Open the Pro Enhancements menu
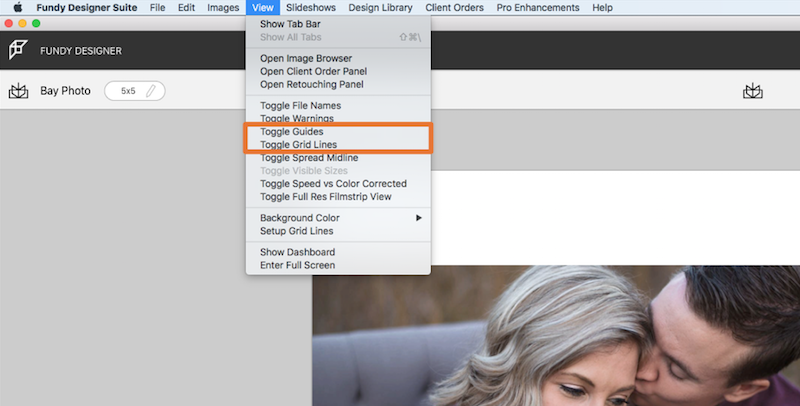Screen dimensions: 800x406 pos(538,8)
